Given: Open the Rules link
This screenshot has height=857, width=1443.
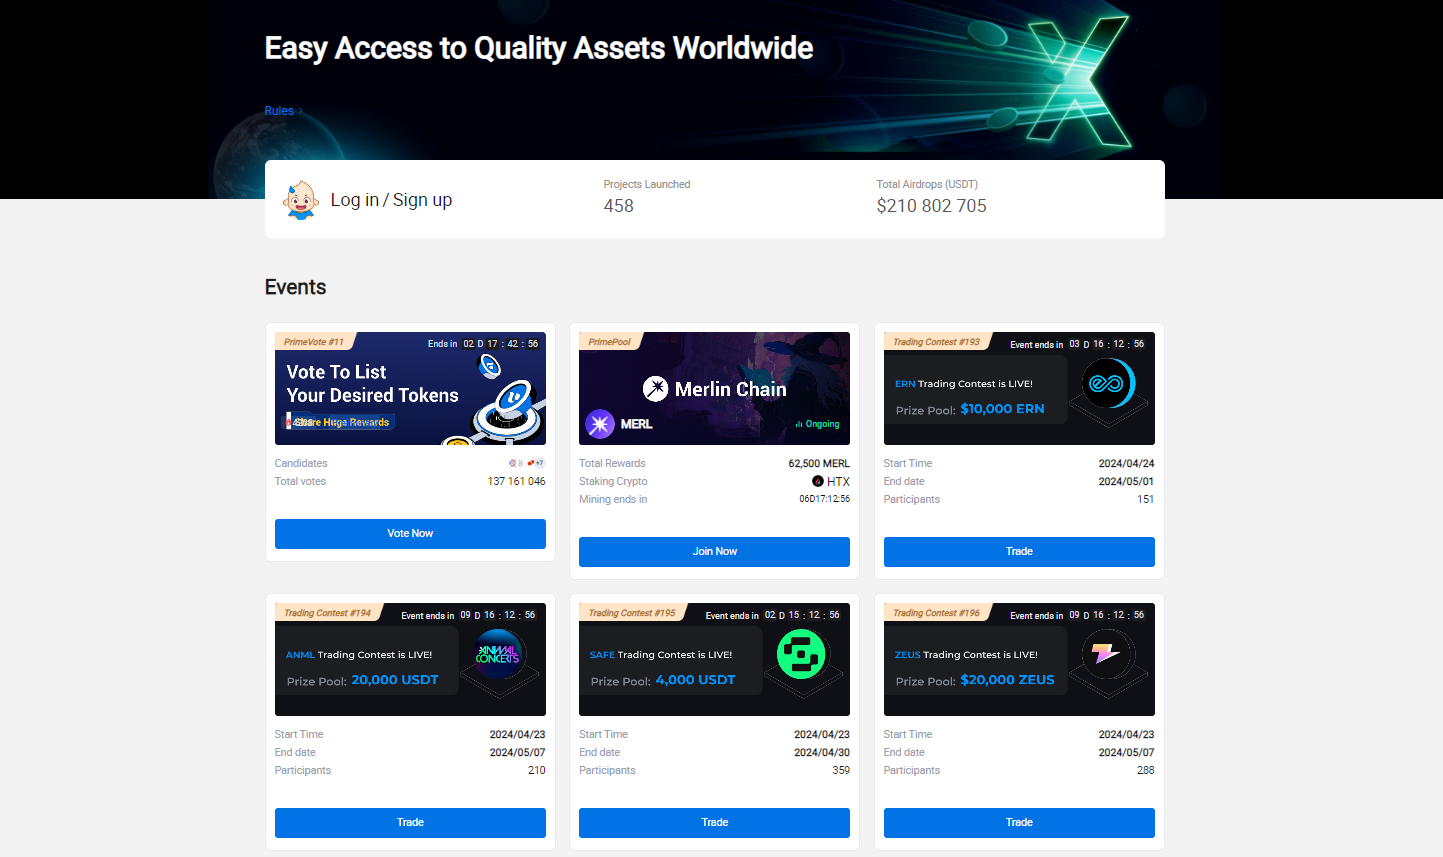Looking at the screenshot, I should [279, 111].
